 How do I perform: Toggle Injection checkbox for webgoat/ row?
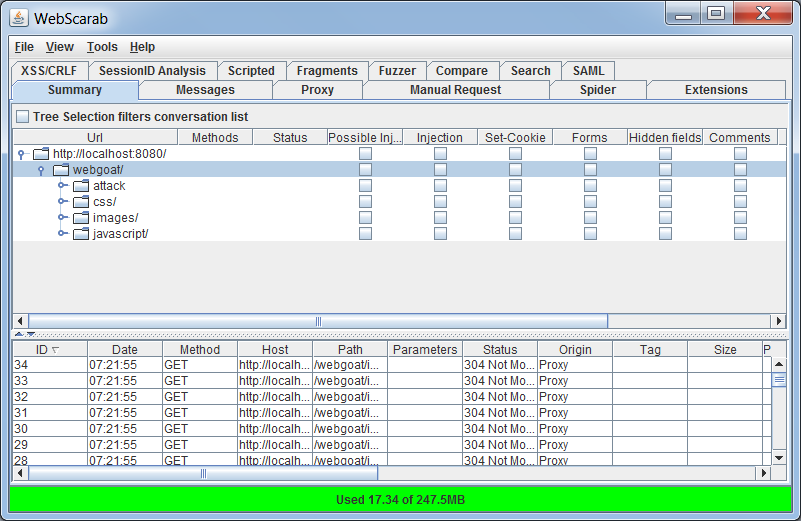click(x=440, y=170)
